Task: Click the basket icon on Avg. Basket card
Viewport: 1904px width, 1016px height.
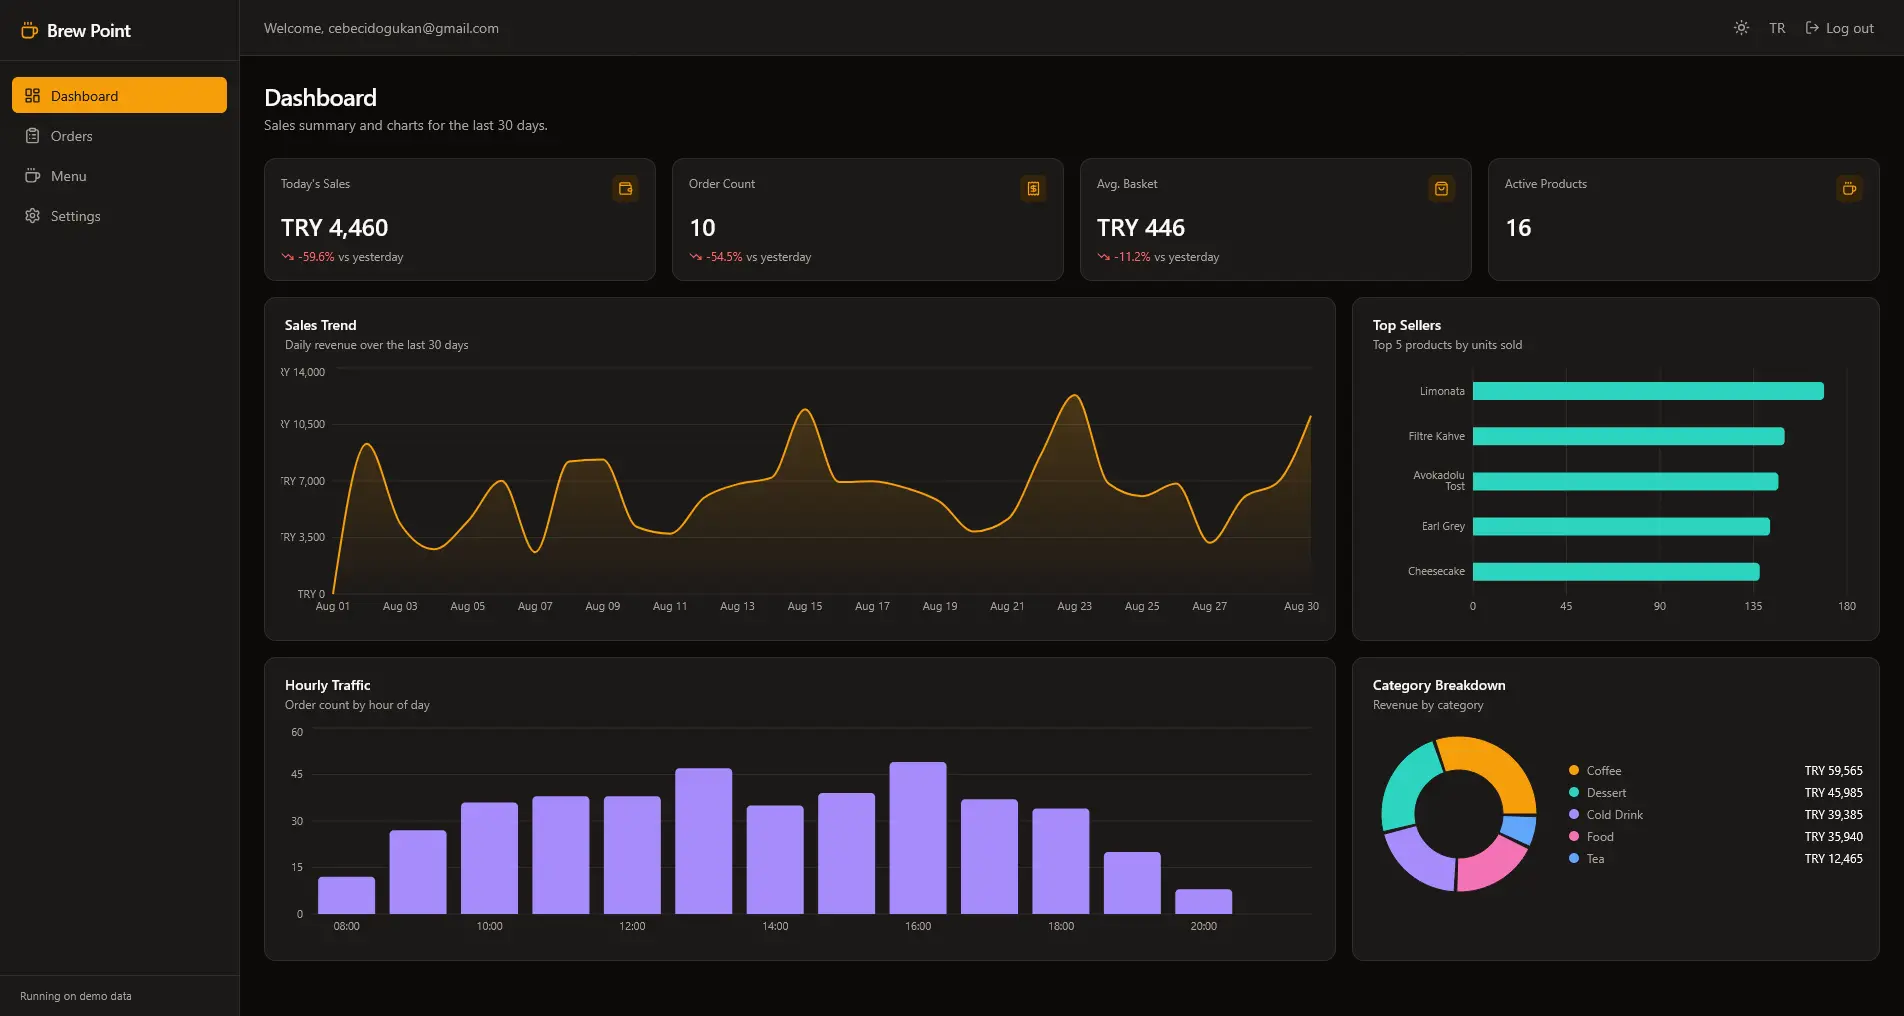Action: [x=1442, y=188]
